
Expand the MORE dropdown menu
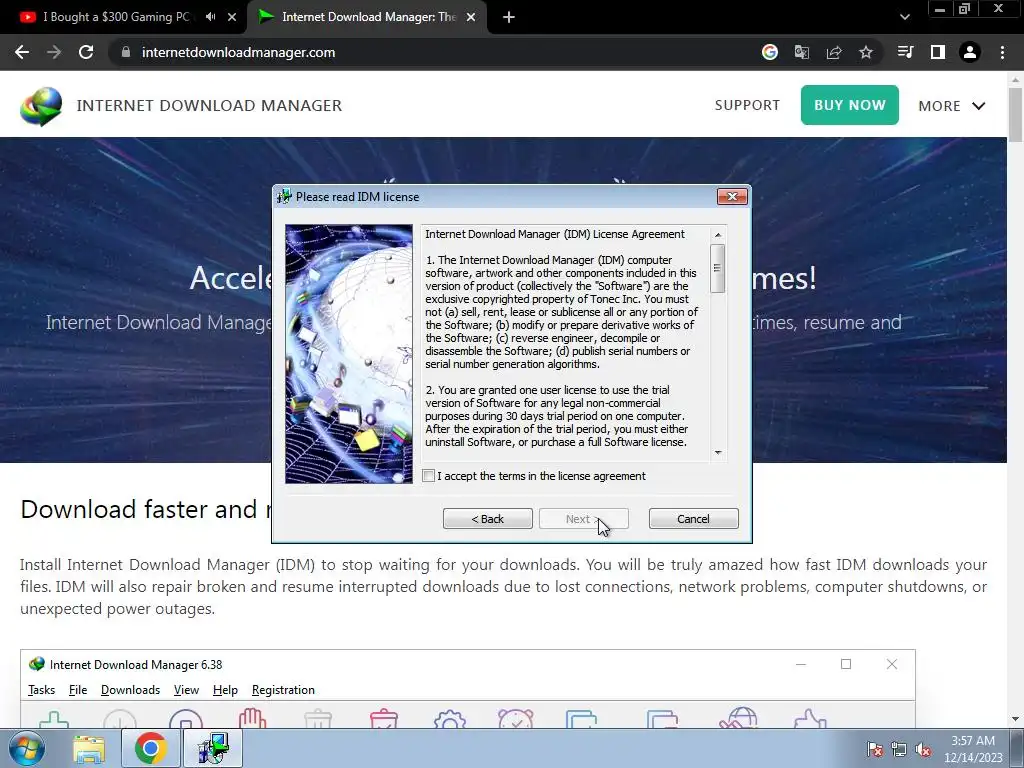click(x=952, y=106)
